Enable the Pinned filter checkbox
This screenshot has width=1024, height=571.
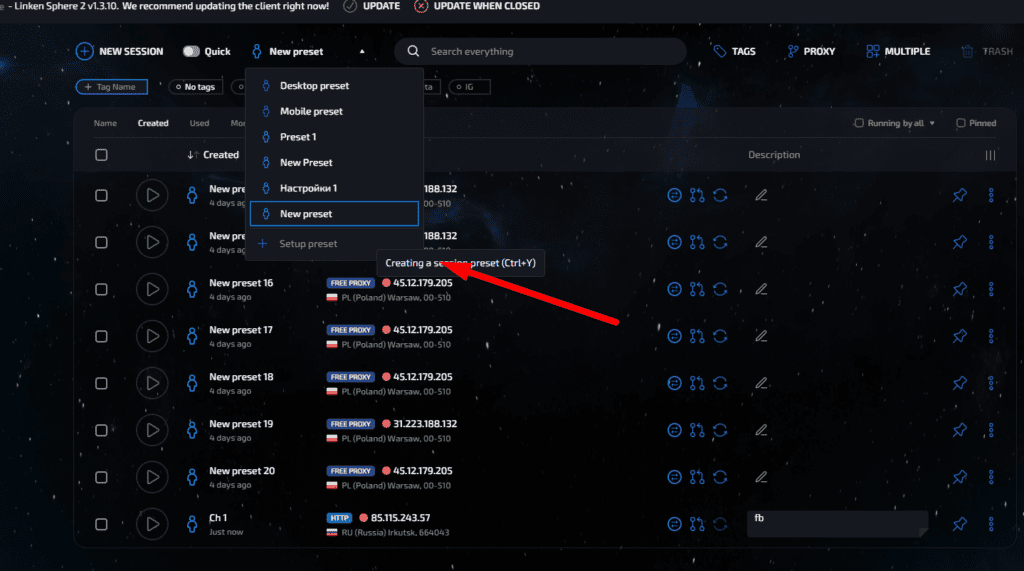(x=961, y=124)
